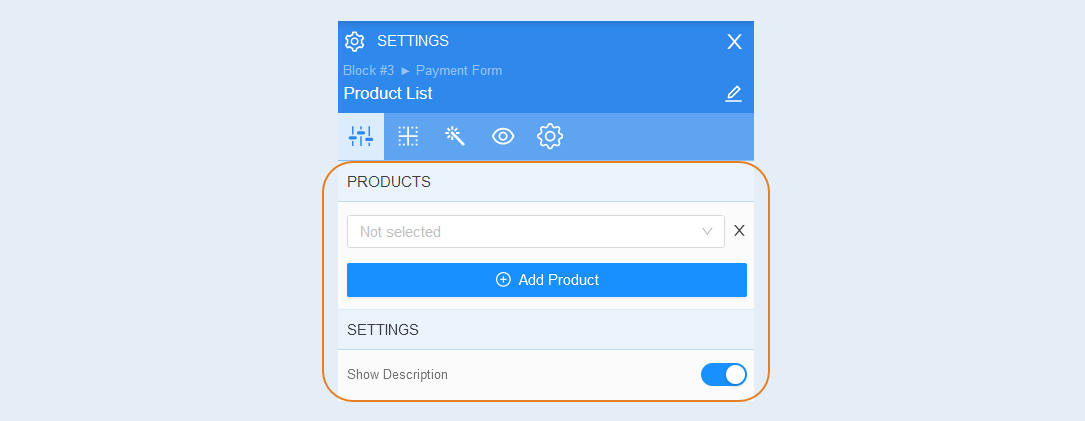Screen dimensions: 1085x421
Task: Click the gear icon next to SETTINGS title
Action: [354, 41]
